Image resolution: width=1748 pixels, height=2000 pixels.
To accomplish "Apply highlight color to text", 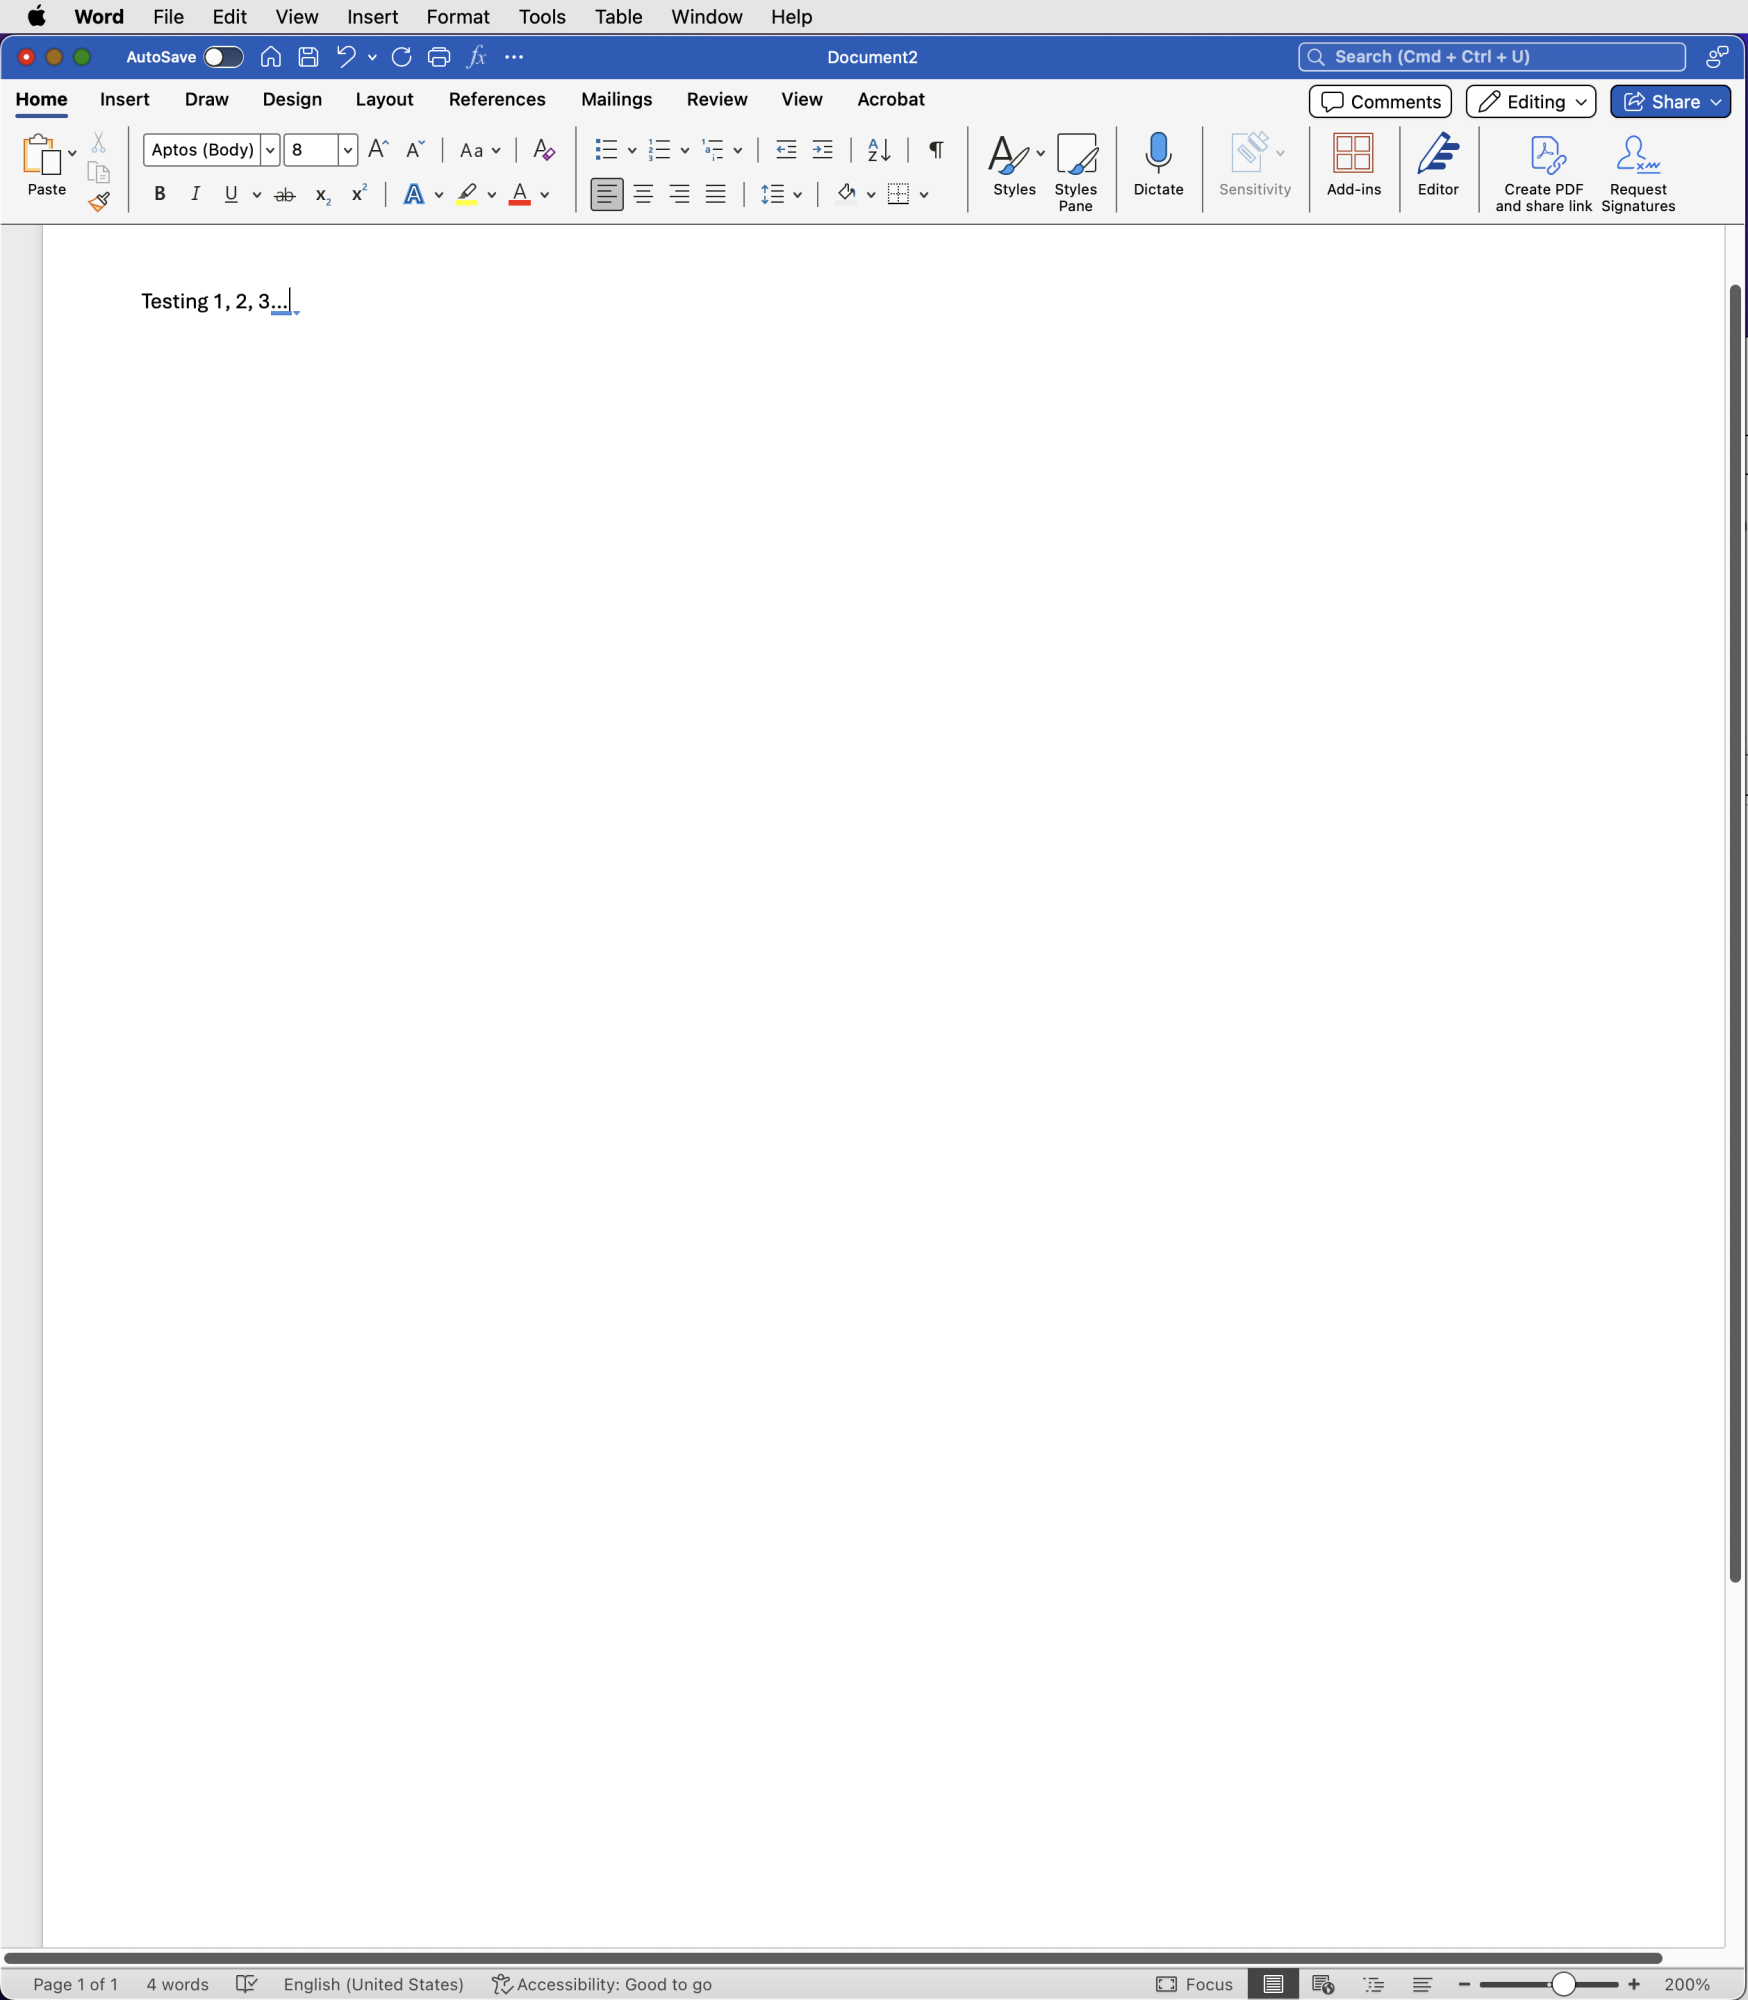I will 466,194.
